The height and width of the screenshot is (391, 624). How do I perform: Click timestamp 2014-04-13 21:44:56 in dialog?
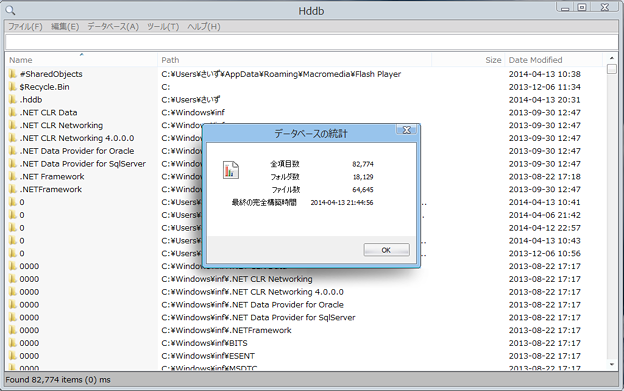(x=341, y=202)
